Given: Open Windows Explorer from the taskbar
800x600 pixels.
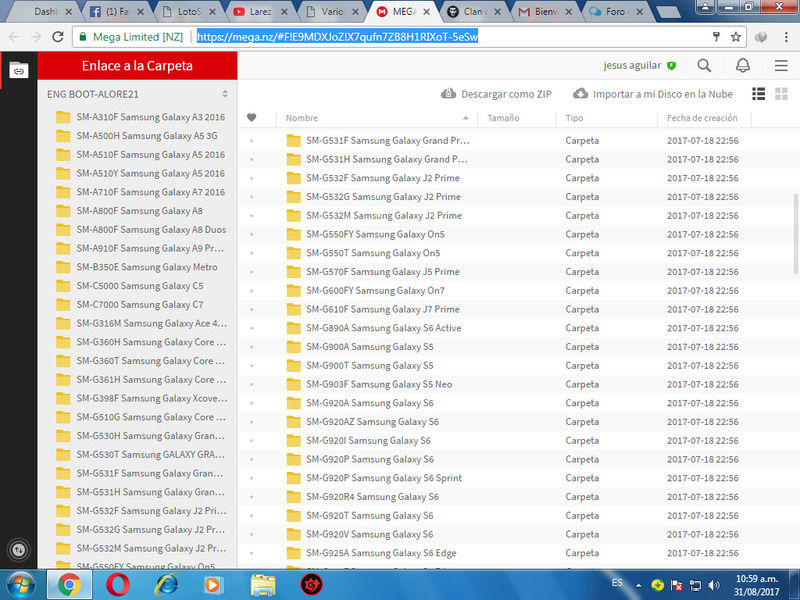Looking at the screenshot, I should coord(263,585).
